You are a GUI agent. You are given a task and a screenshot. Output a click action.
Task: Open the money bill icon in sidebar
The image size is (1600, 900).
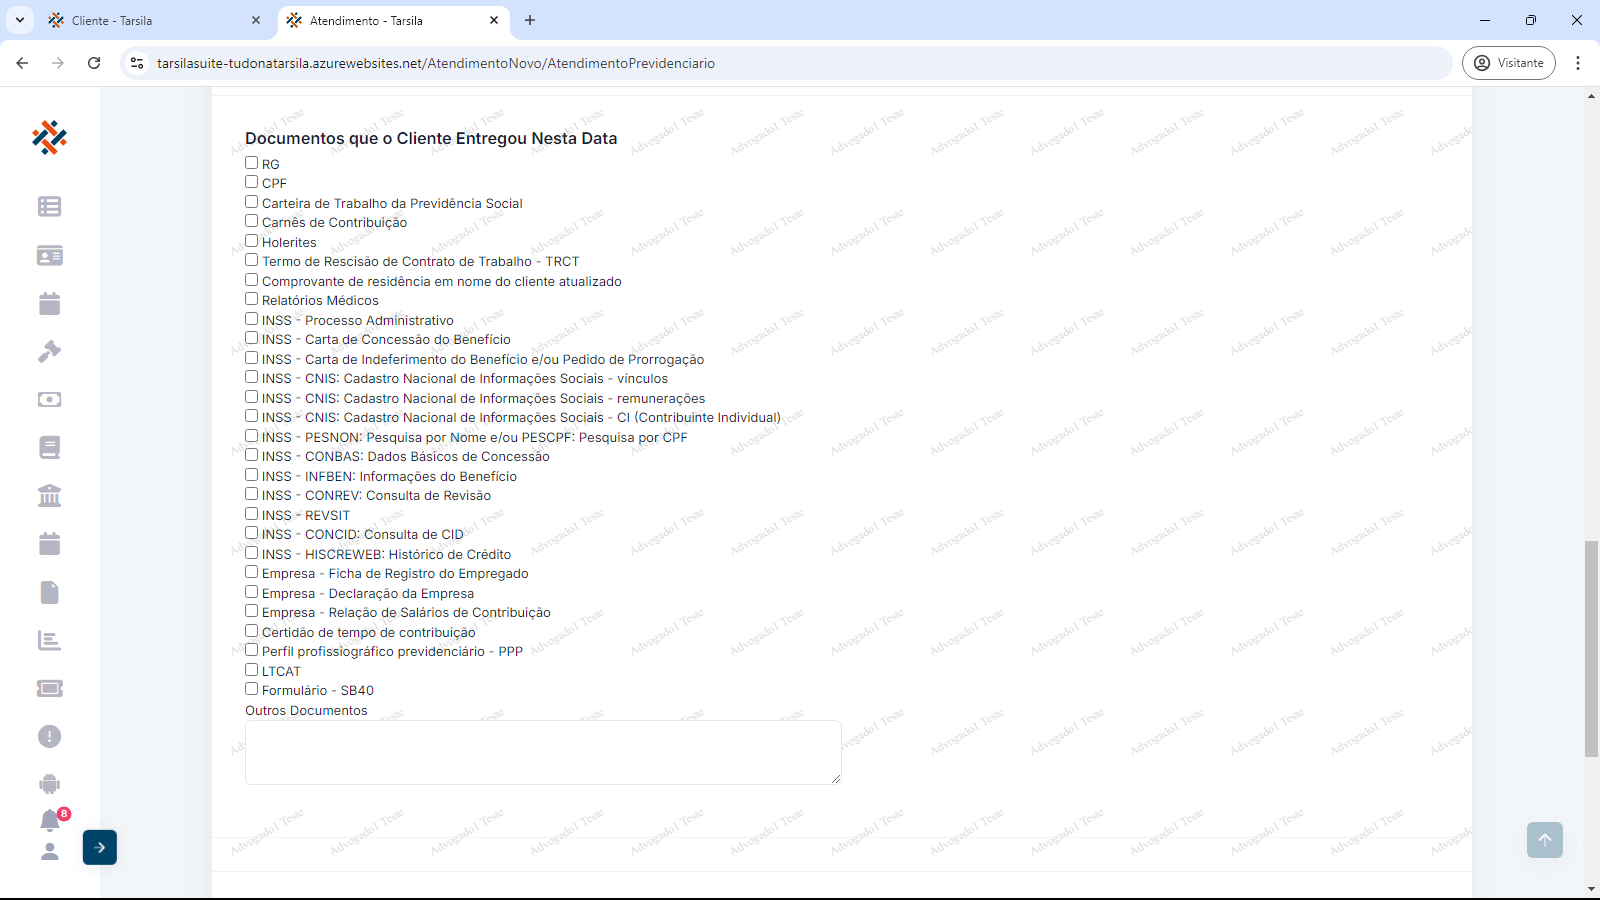pos(49,399)
